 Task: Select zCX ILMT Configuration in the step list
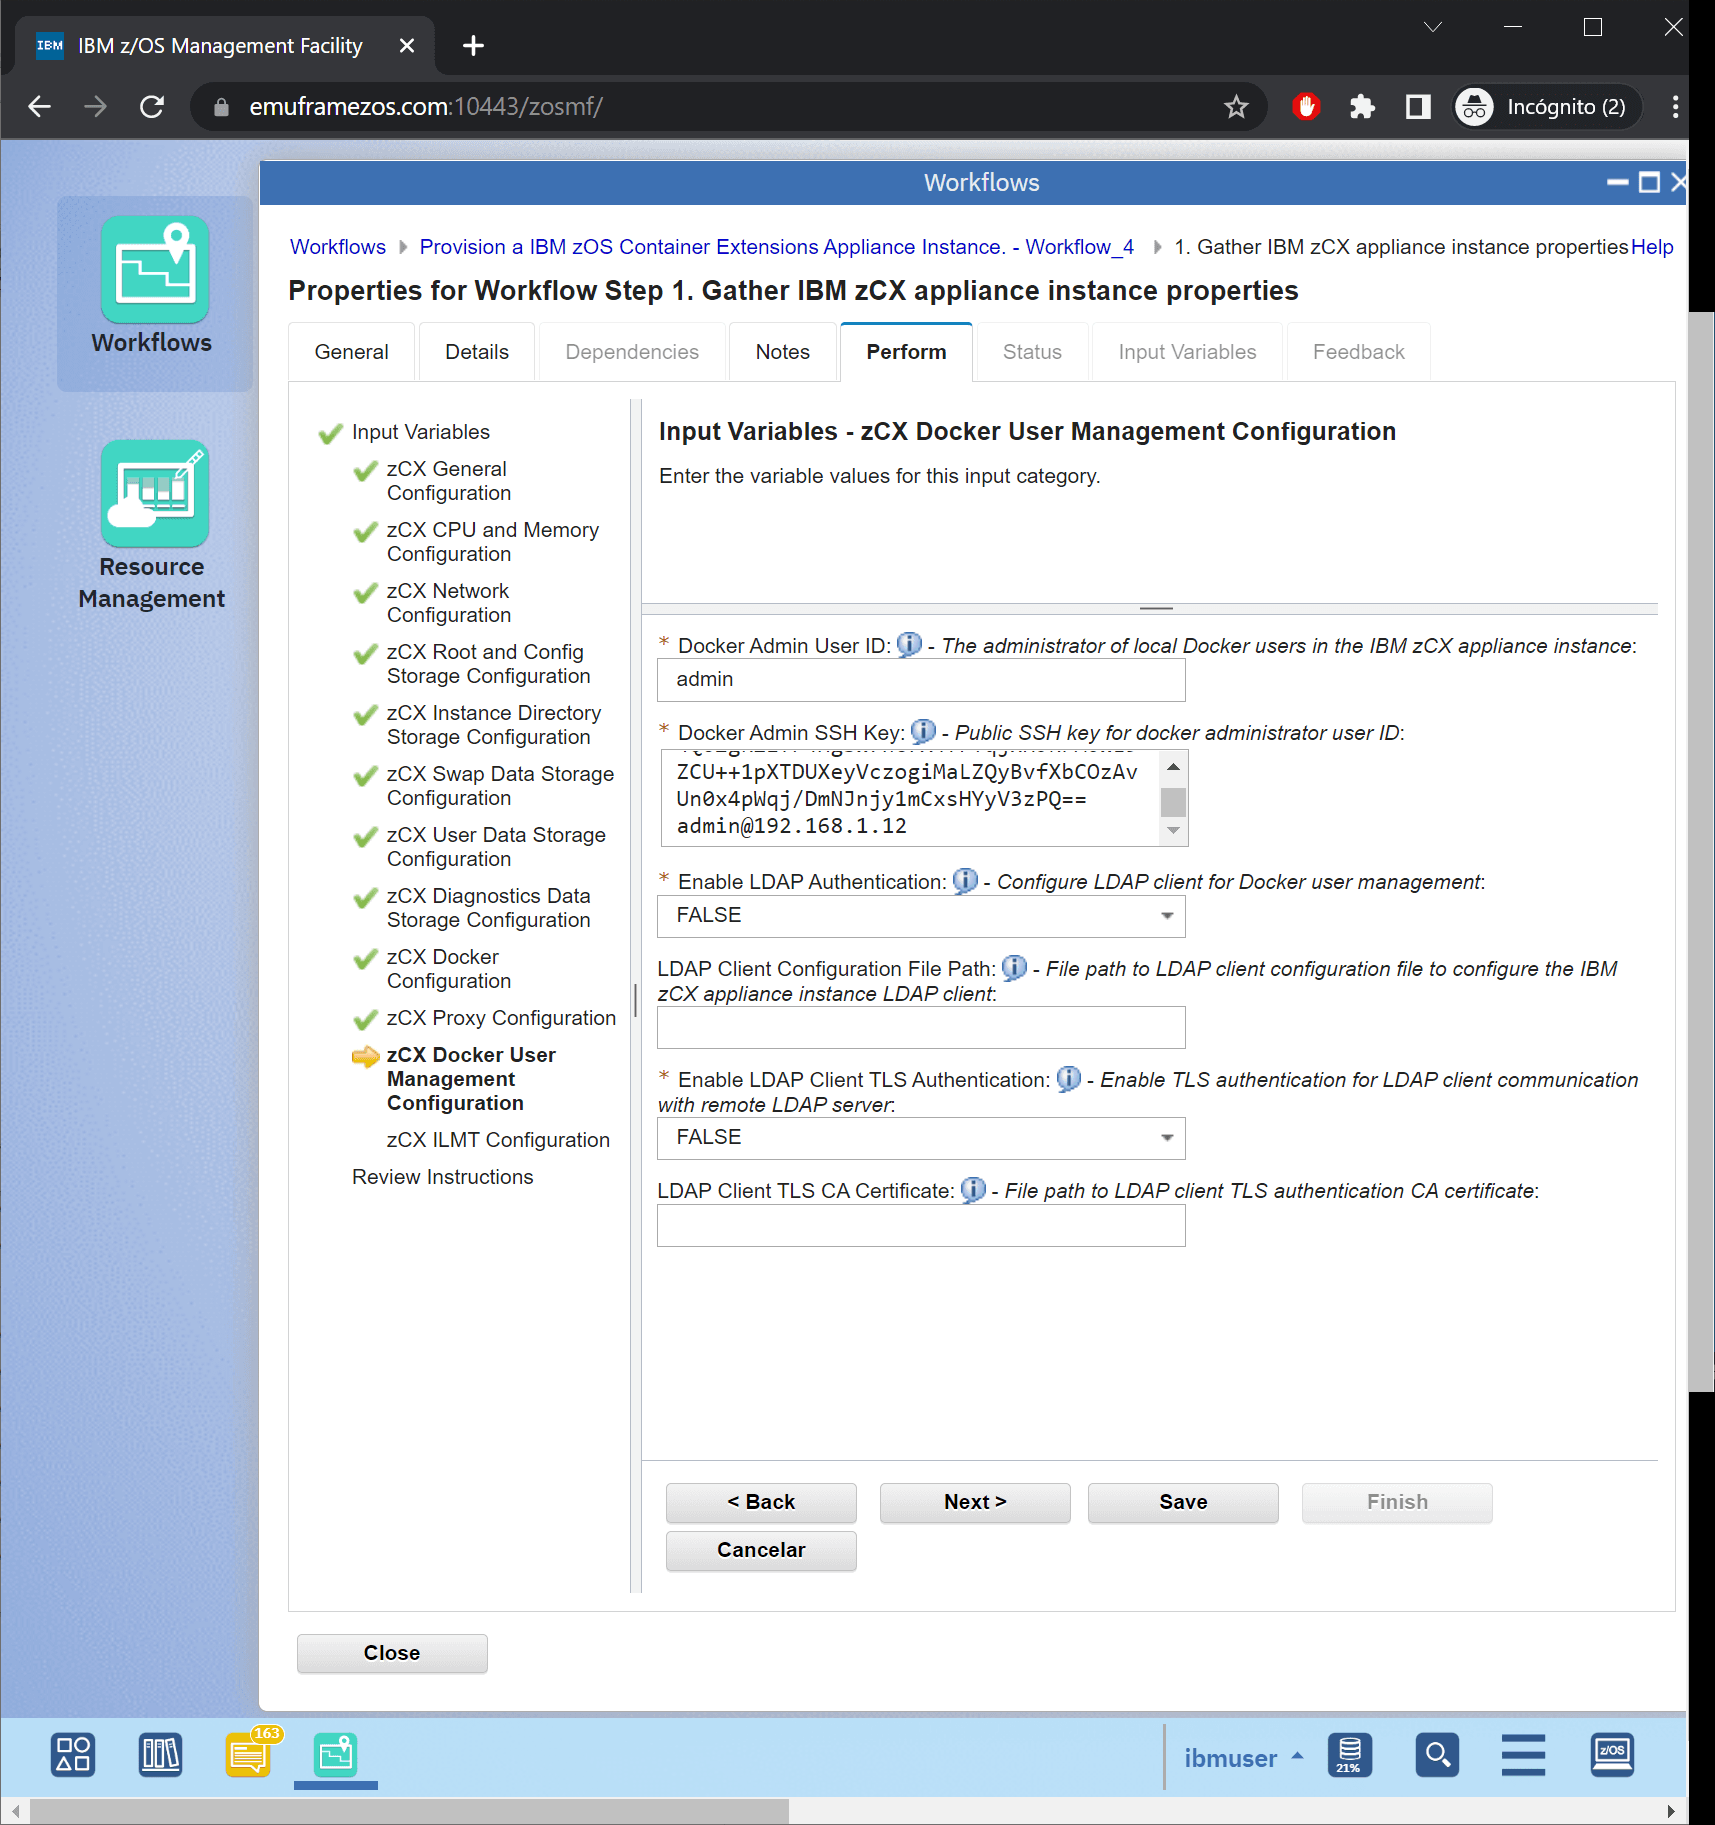[497, 1139]
